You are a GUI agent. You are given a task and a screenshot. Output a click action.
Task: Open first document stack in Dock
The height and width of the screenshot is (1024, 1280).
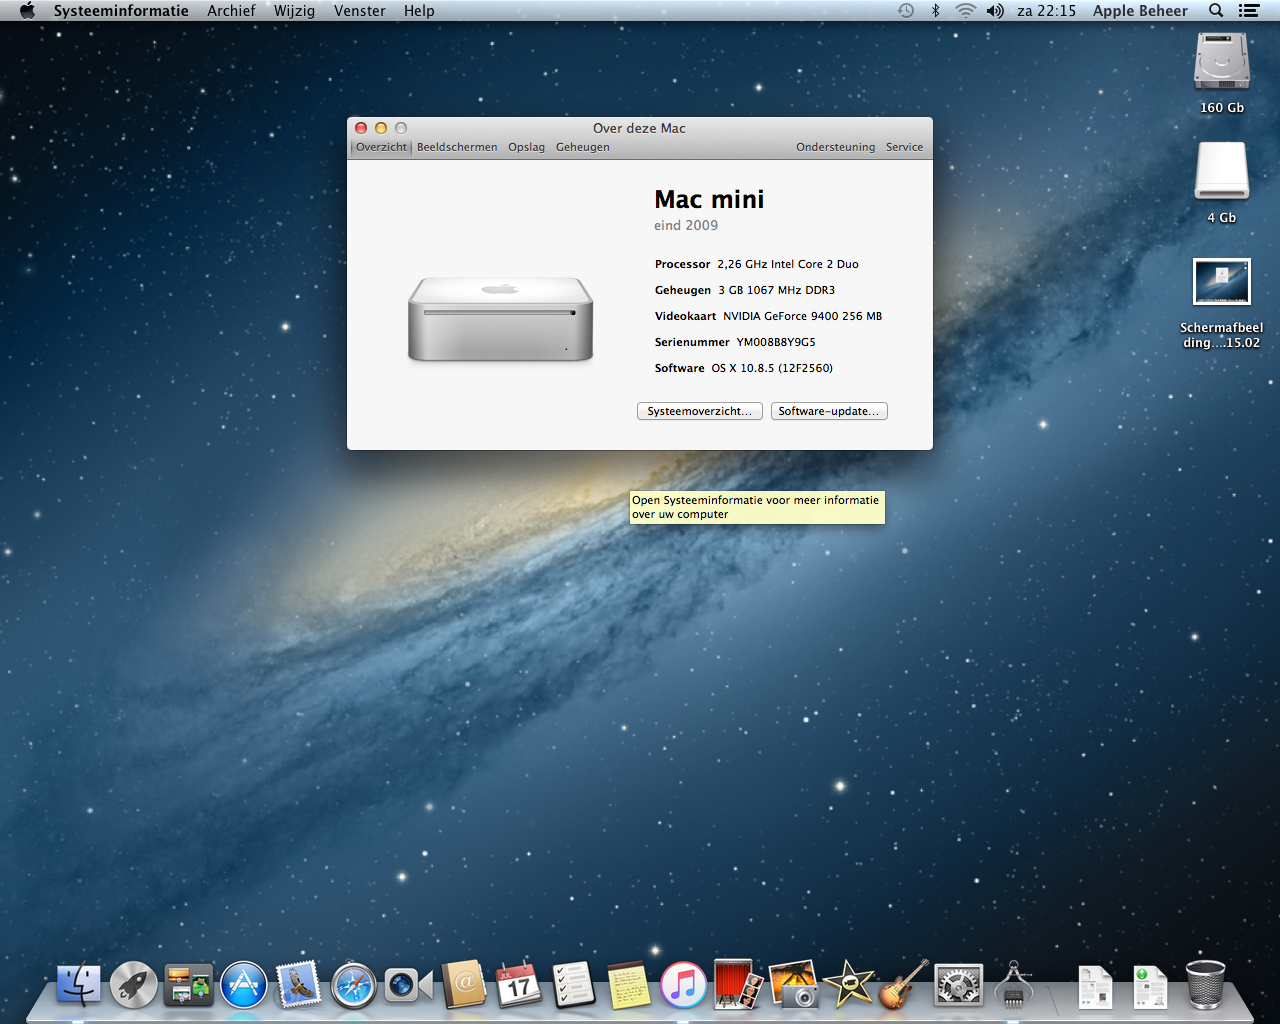tap(1095, 987)
